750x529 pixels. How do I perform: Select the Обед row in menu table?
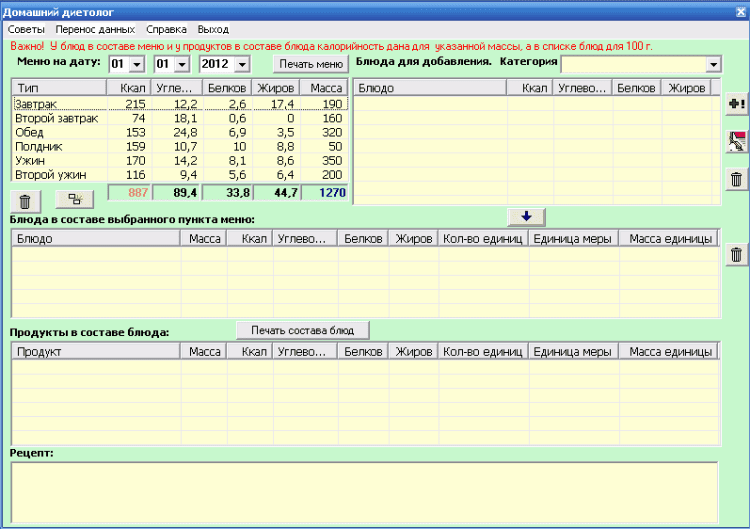tap(60, 132)
